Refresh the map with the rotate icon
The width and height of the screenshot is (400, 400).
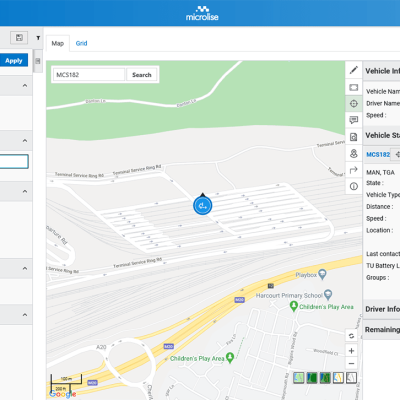(351, 336)
